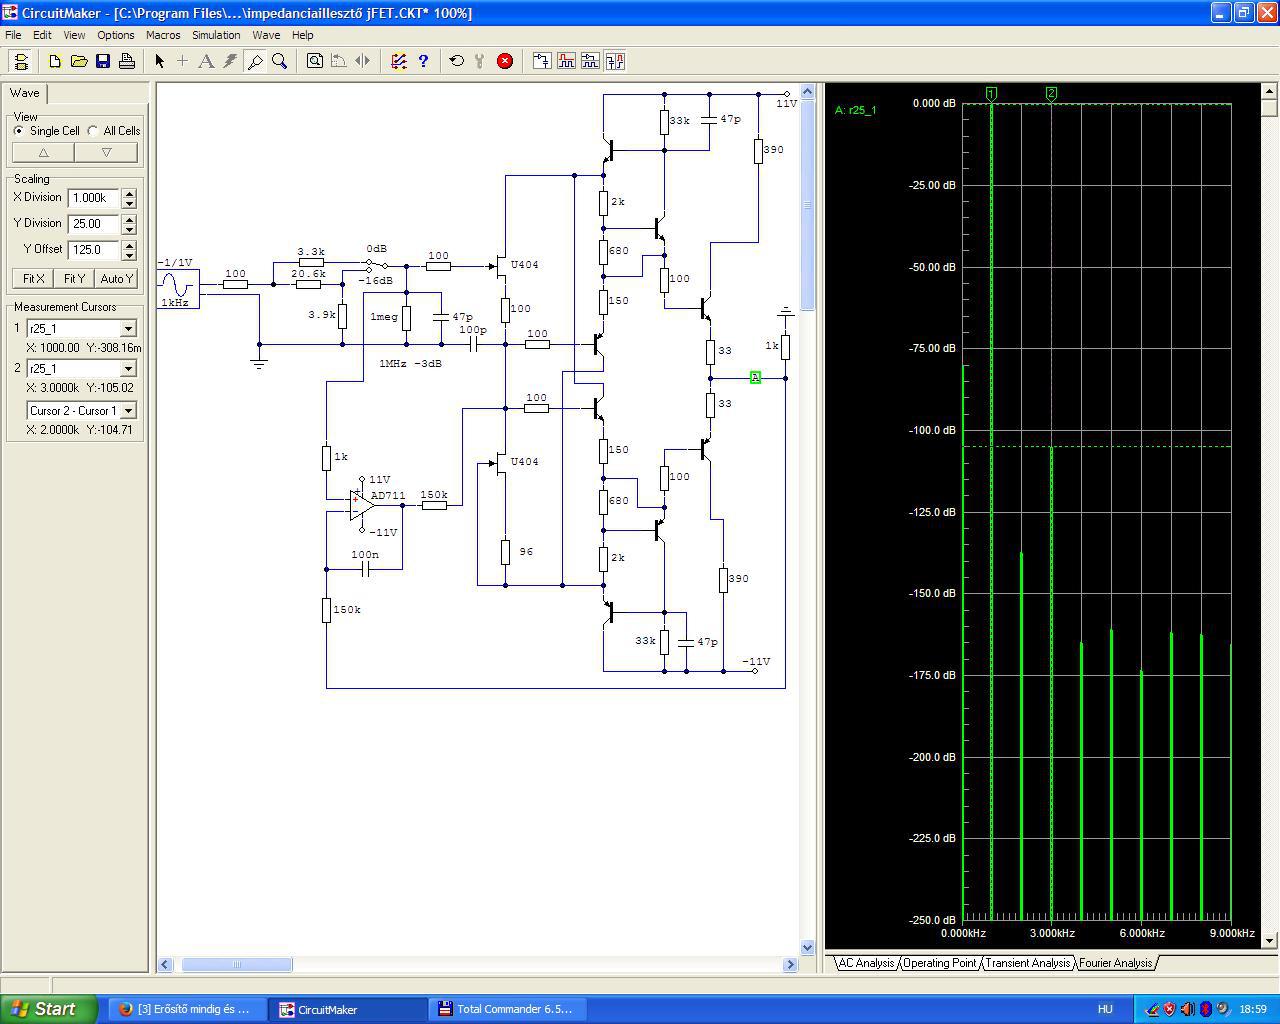The height and width of the screenshot is (1024, 1280).
Task: Open the Cursor 1 signal dropdown
Action: 128,329
